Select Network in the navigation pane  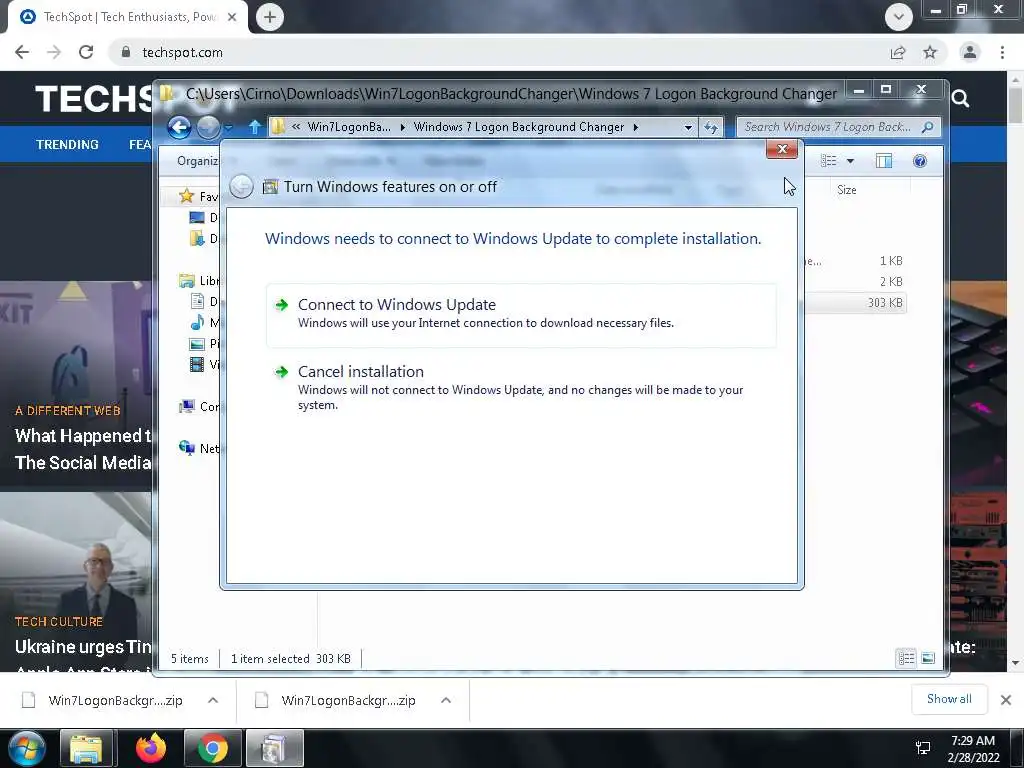pos(199,449)
